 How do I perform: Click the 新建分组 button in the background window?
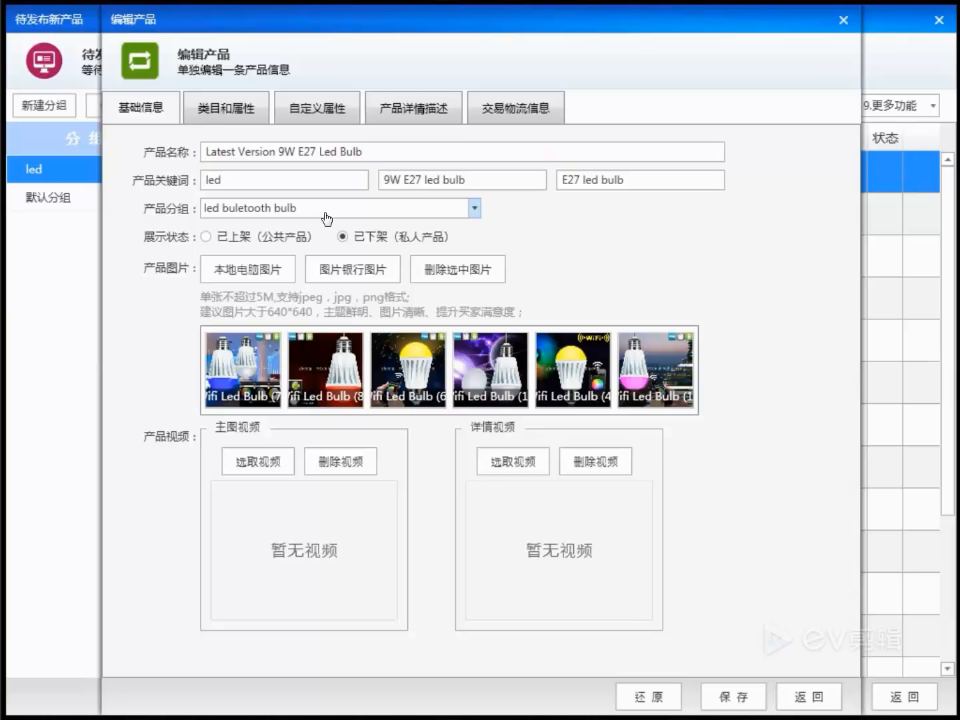[x=44, y=105]
